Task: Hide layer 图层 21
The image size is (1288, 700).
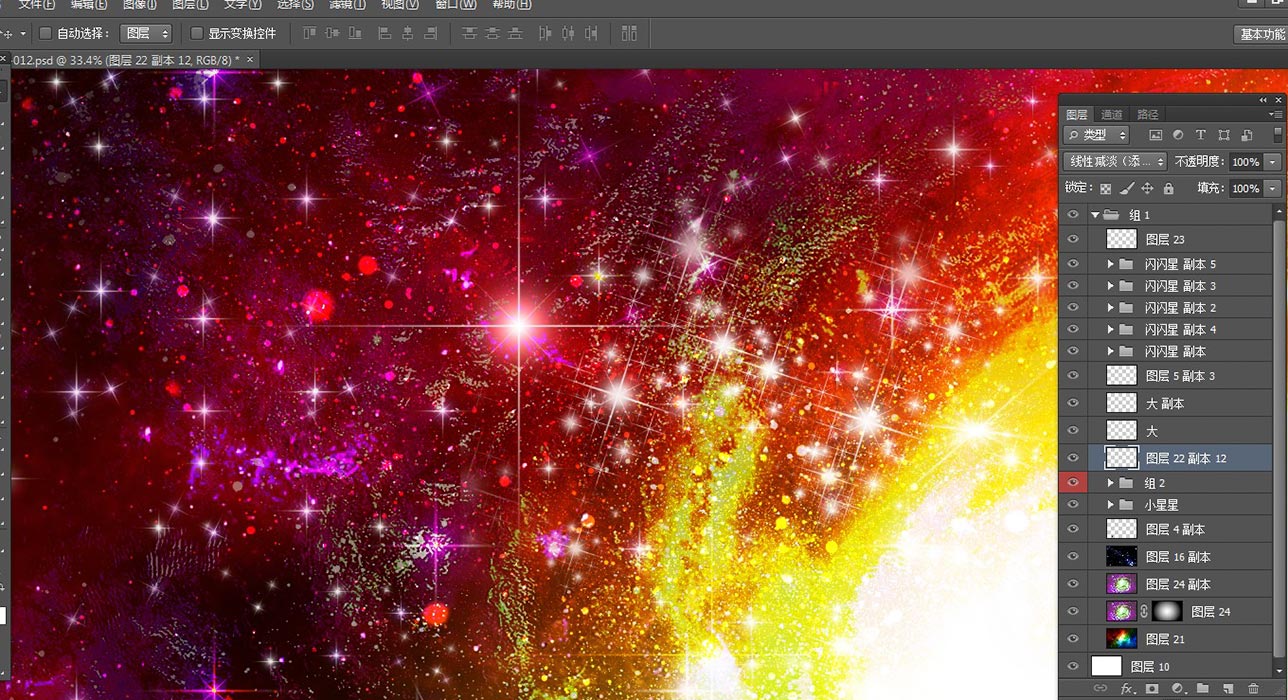Action: coord(1073,639)
